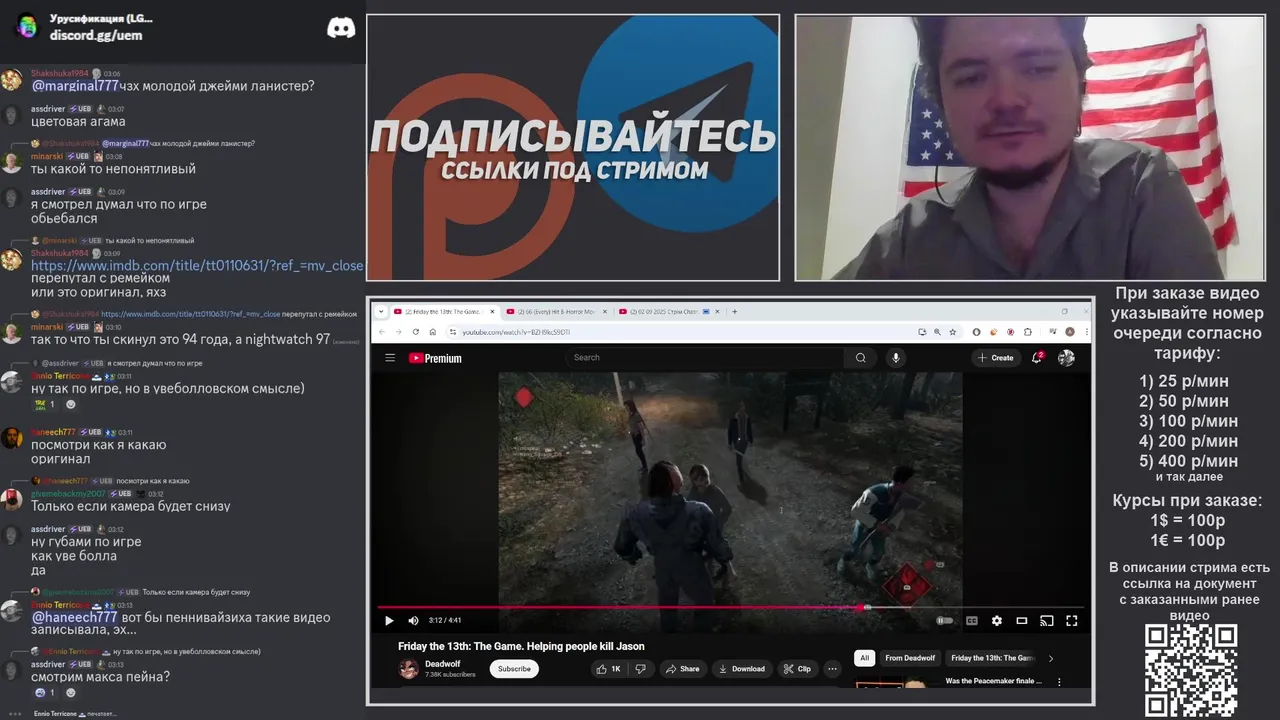Open the YouTube hamburger guide menu
Viewport: 1280px width, 720px height.
pos(390,358)
